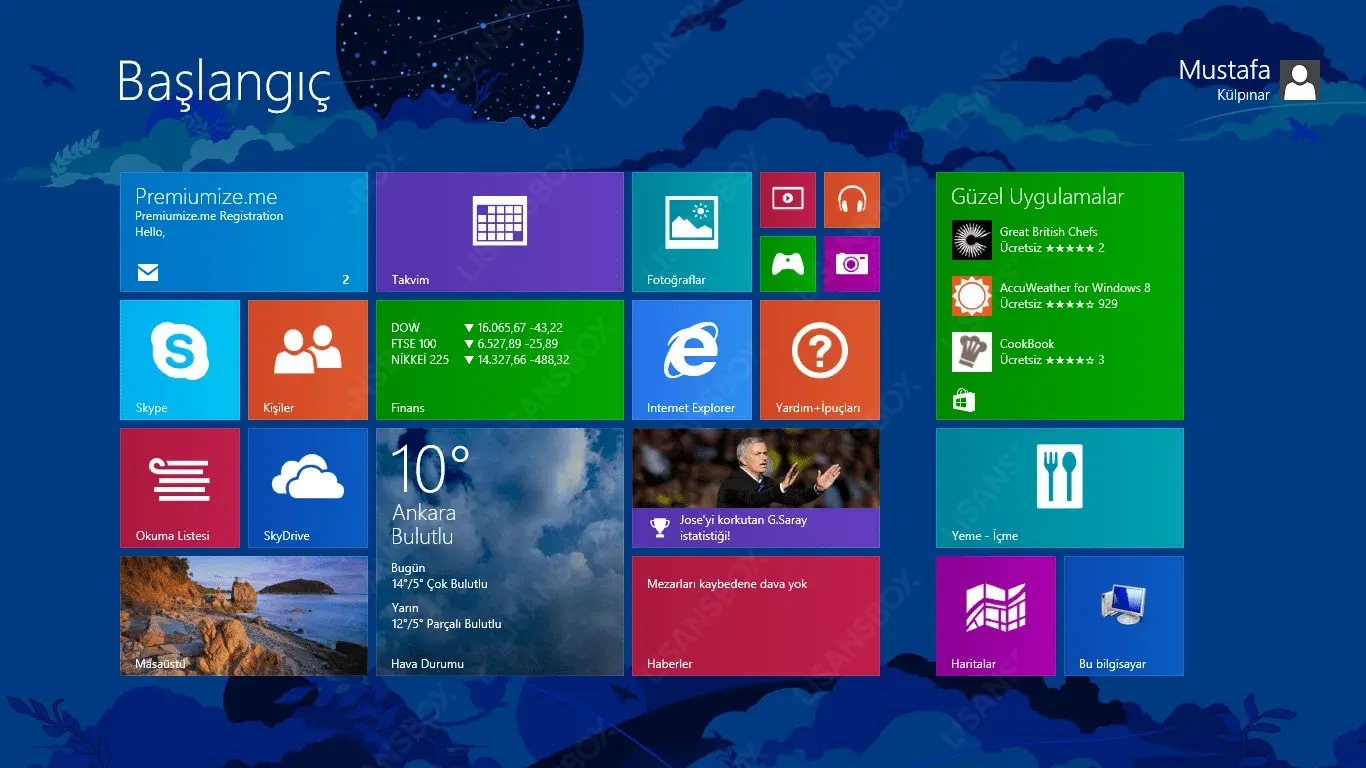Open the sports news tile with trophy
Screen dimensions: 1366x768
coord(756,488)
